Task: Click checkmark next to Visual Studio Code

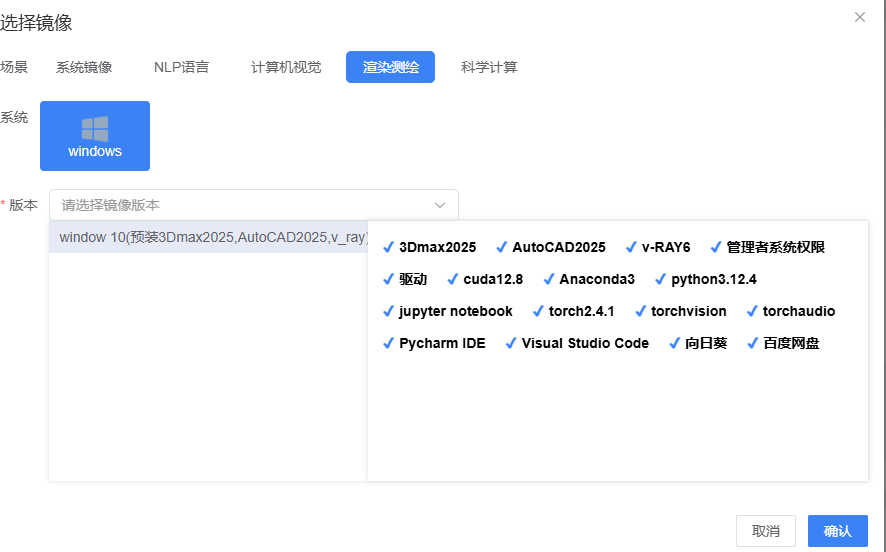Action: point(511,343)
